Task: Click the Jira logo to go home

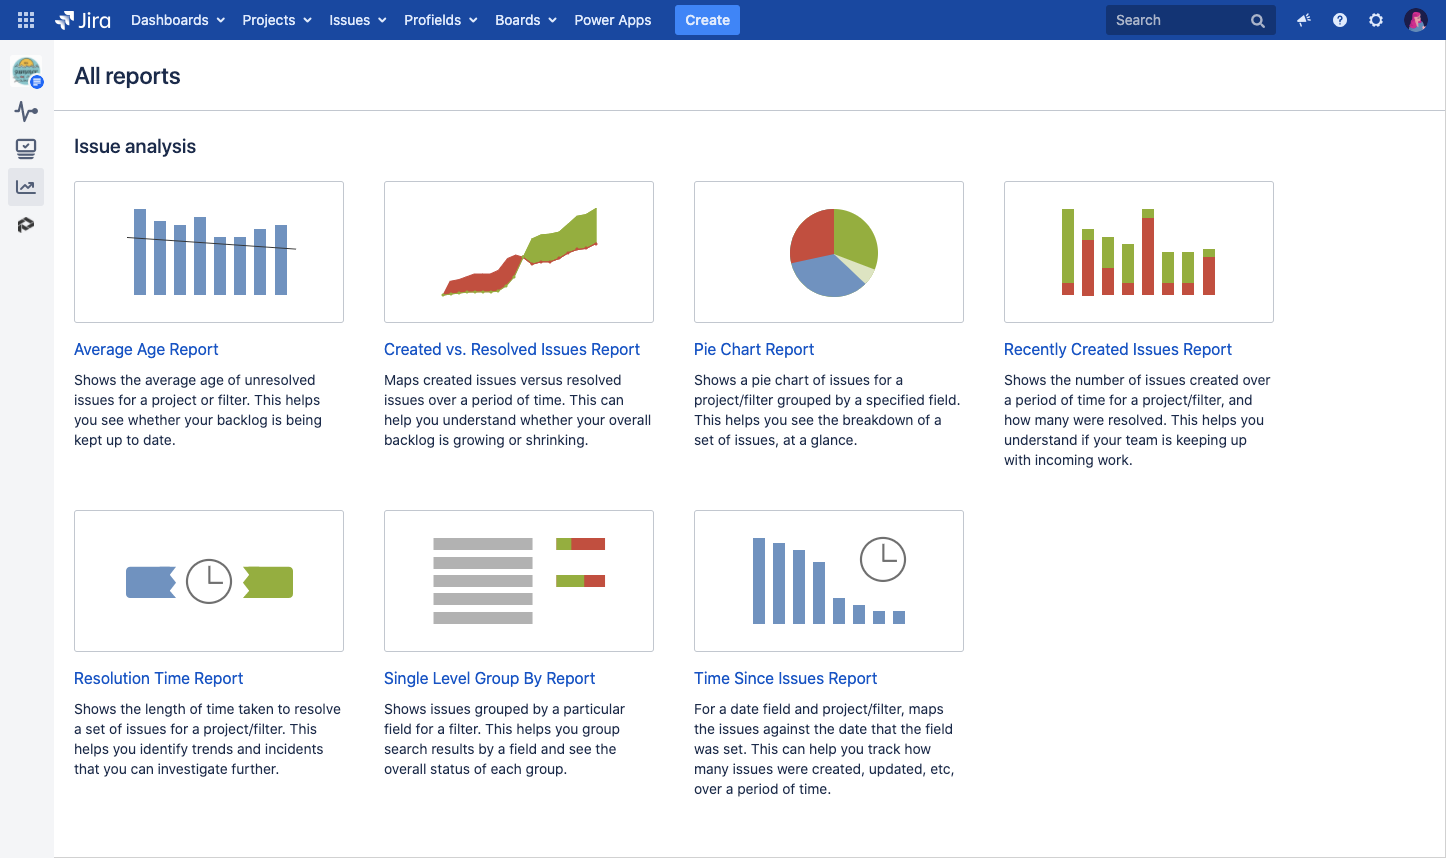Action: point(84,19)
